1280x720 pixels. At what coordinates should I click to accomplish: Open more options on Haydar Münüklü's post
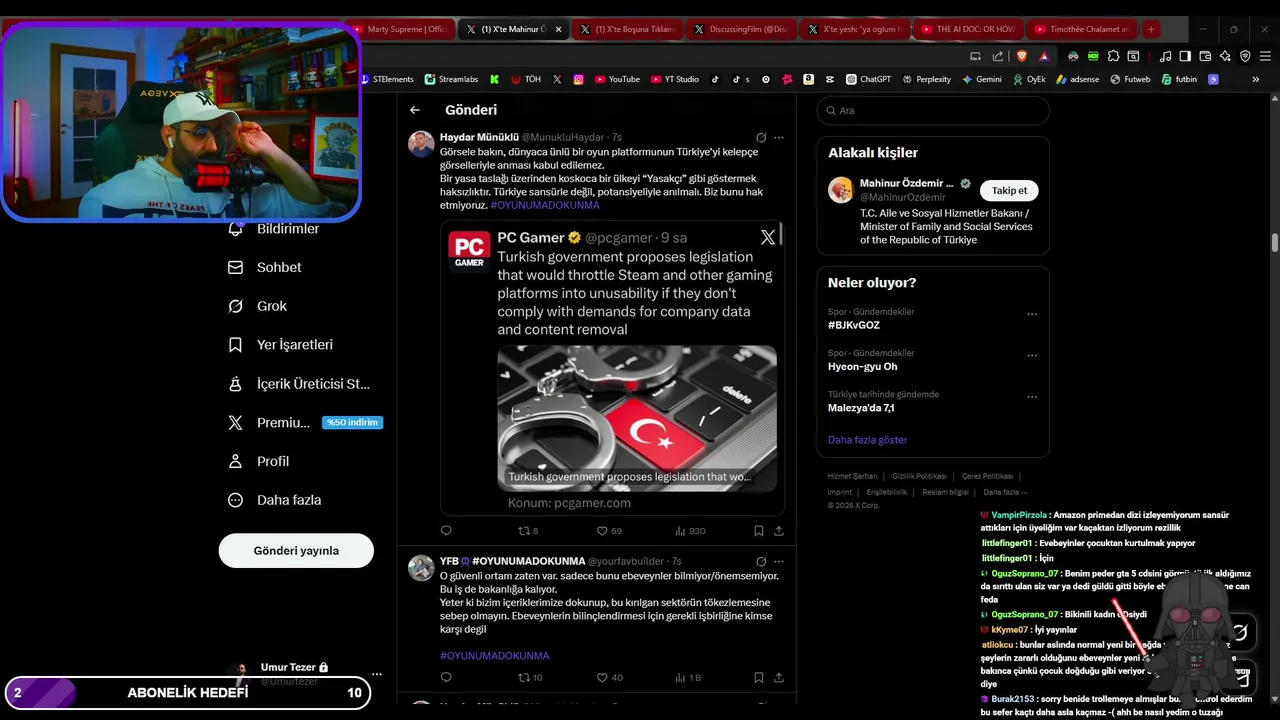click(779, 138)
